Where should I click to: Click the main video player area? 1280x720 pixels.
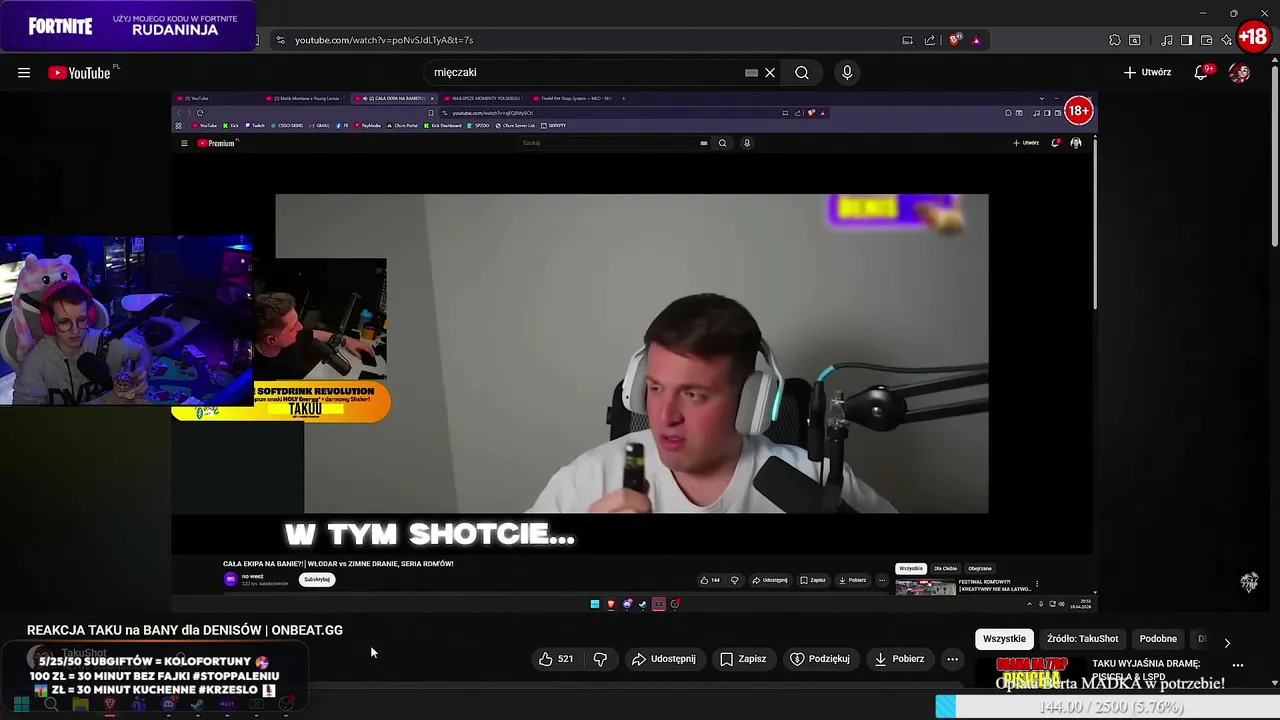632,350
